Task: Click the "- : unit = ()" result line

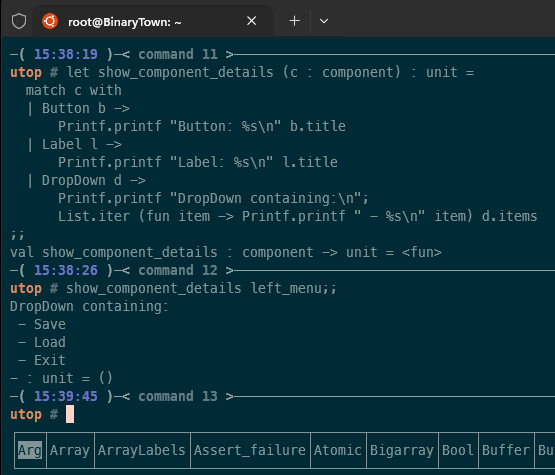Action: 61,378
